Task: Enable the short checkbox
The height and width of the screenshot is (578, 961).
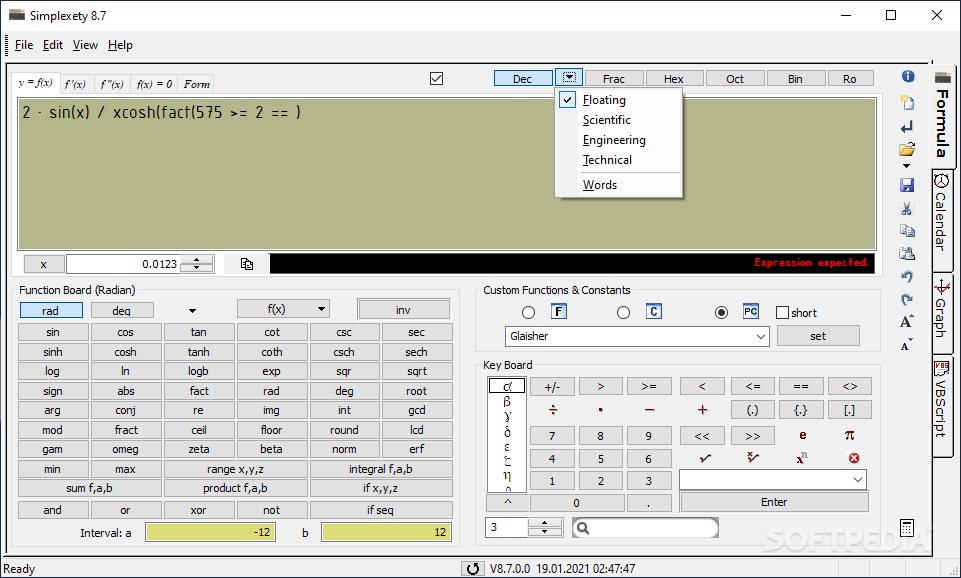Action: coord(782,313)
